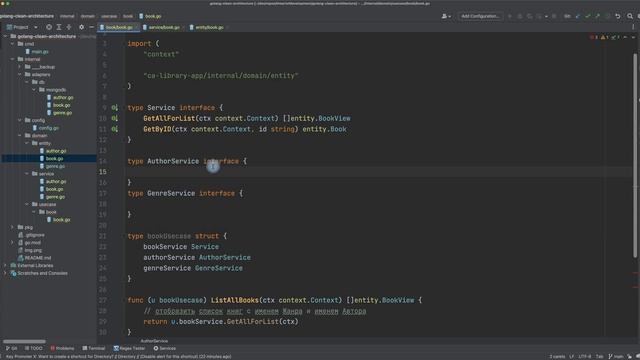
Task: Select main.go in the project tree
Action: [37, 51]
